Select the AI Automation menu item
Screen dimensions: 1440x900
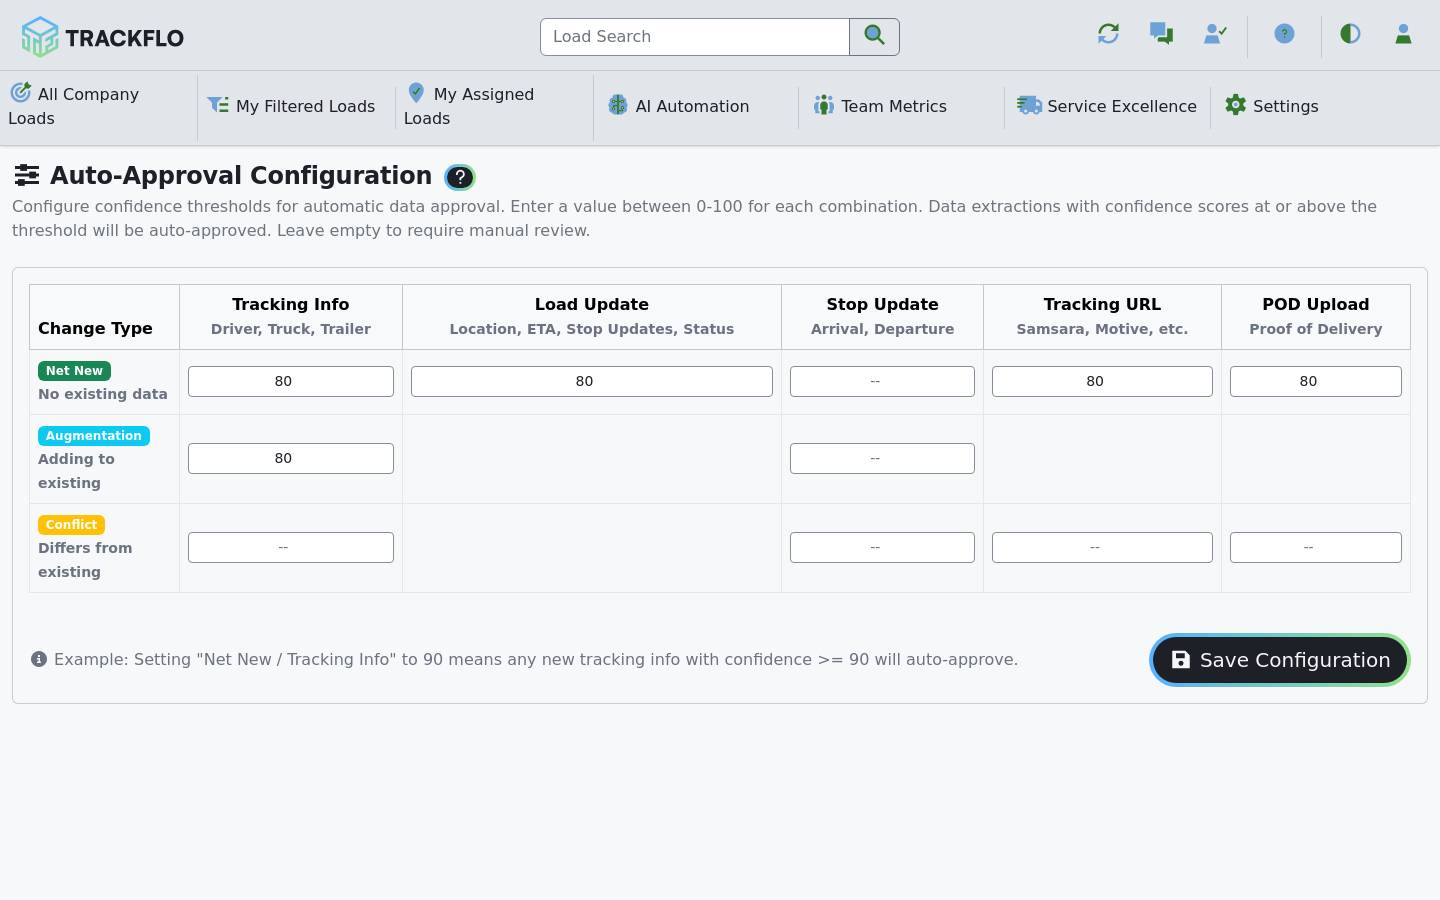679,106
